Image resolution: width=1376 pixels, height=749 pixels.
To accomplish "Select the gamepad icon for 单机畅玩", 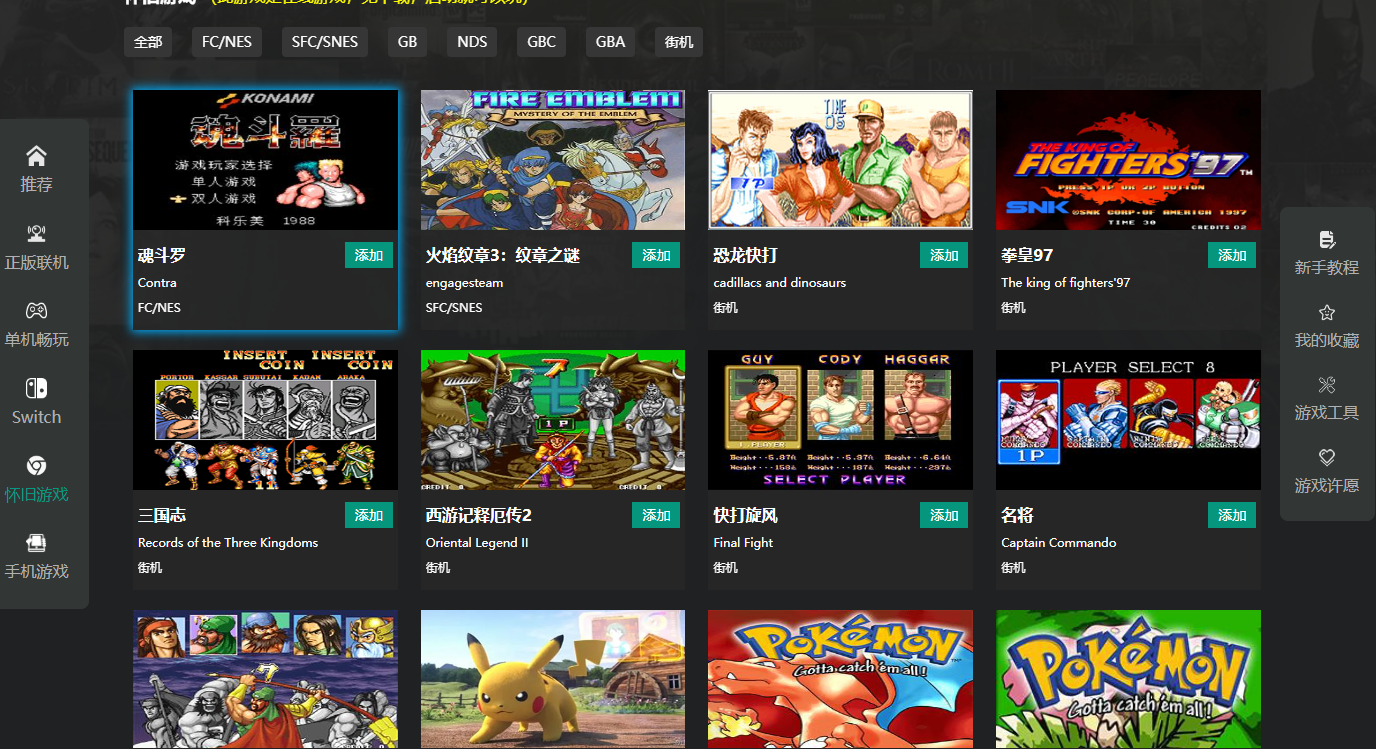I will pyautogui.click(x=36, y=311).
